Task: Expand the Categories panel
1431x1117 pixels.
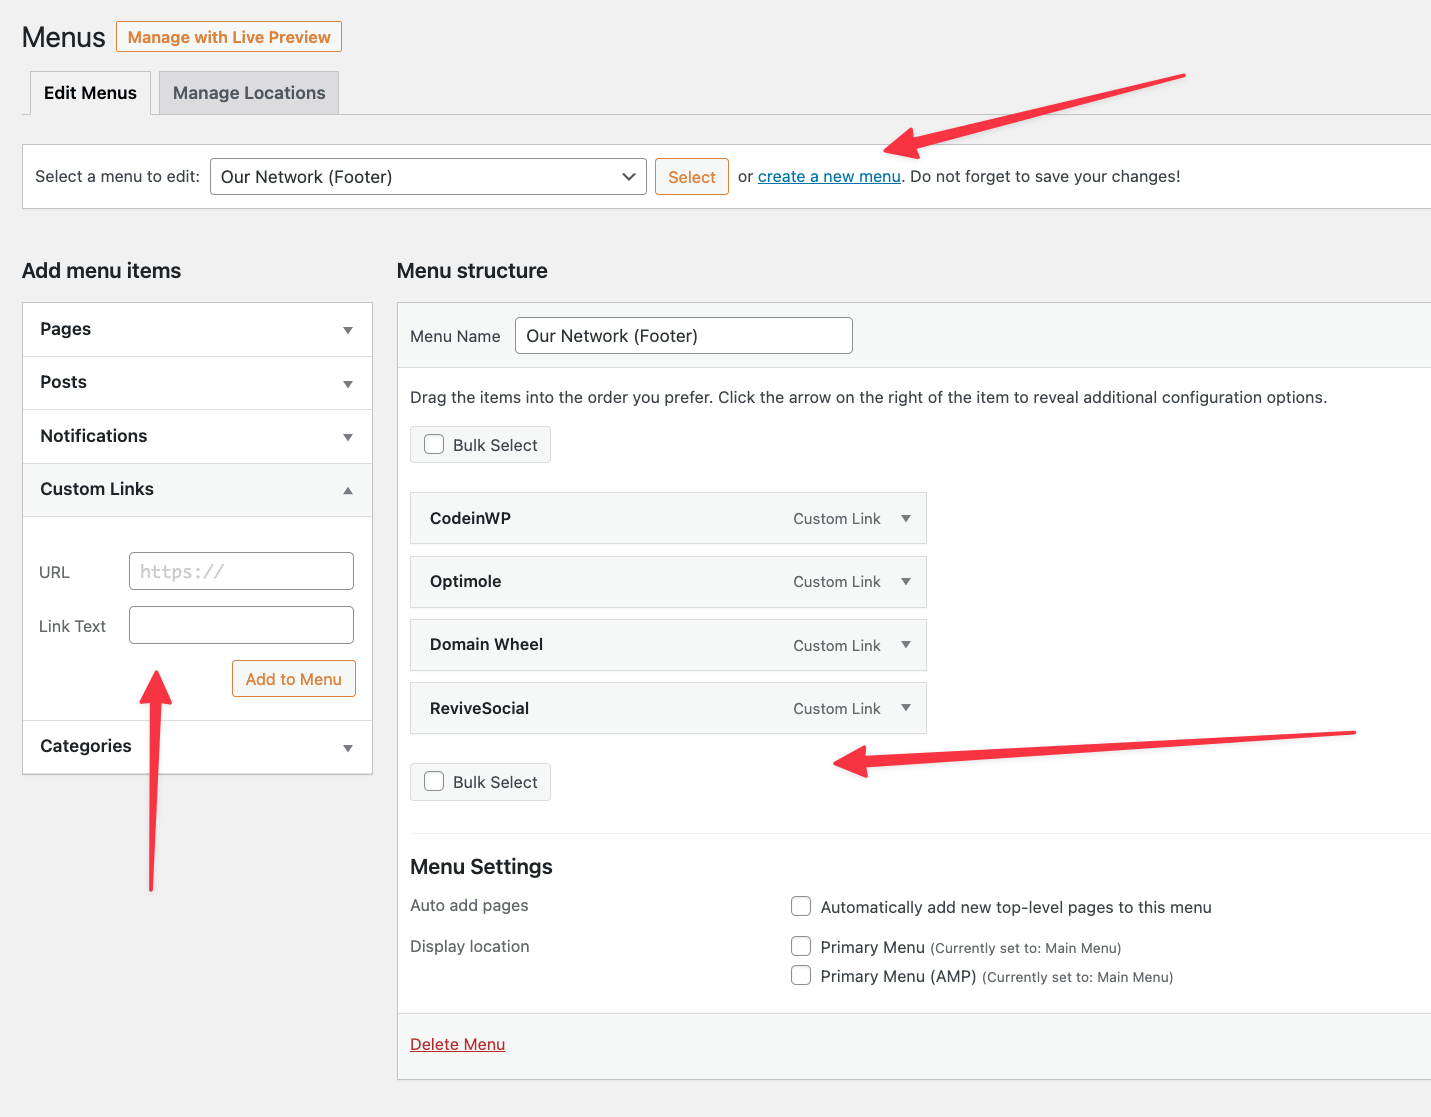Action: point(347,747)
